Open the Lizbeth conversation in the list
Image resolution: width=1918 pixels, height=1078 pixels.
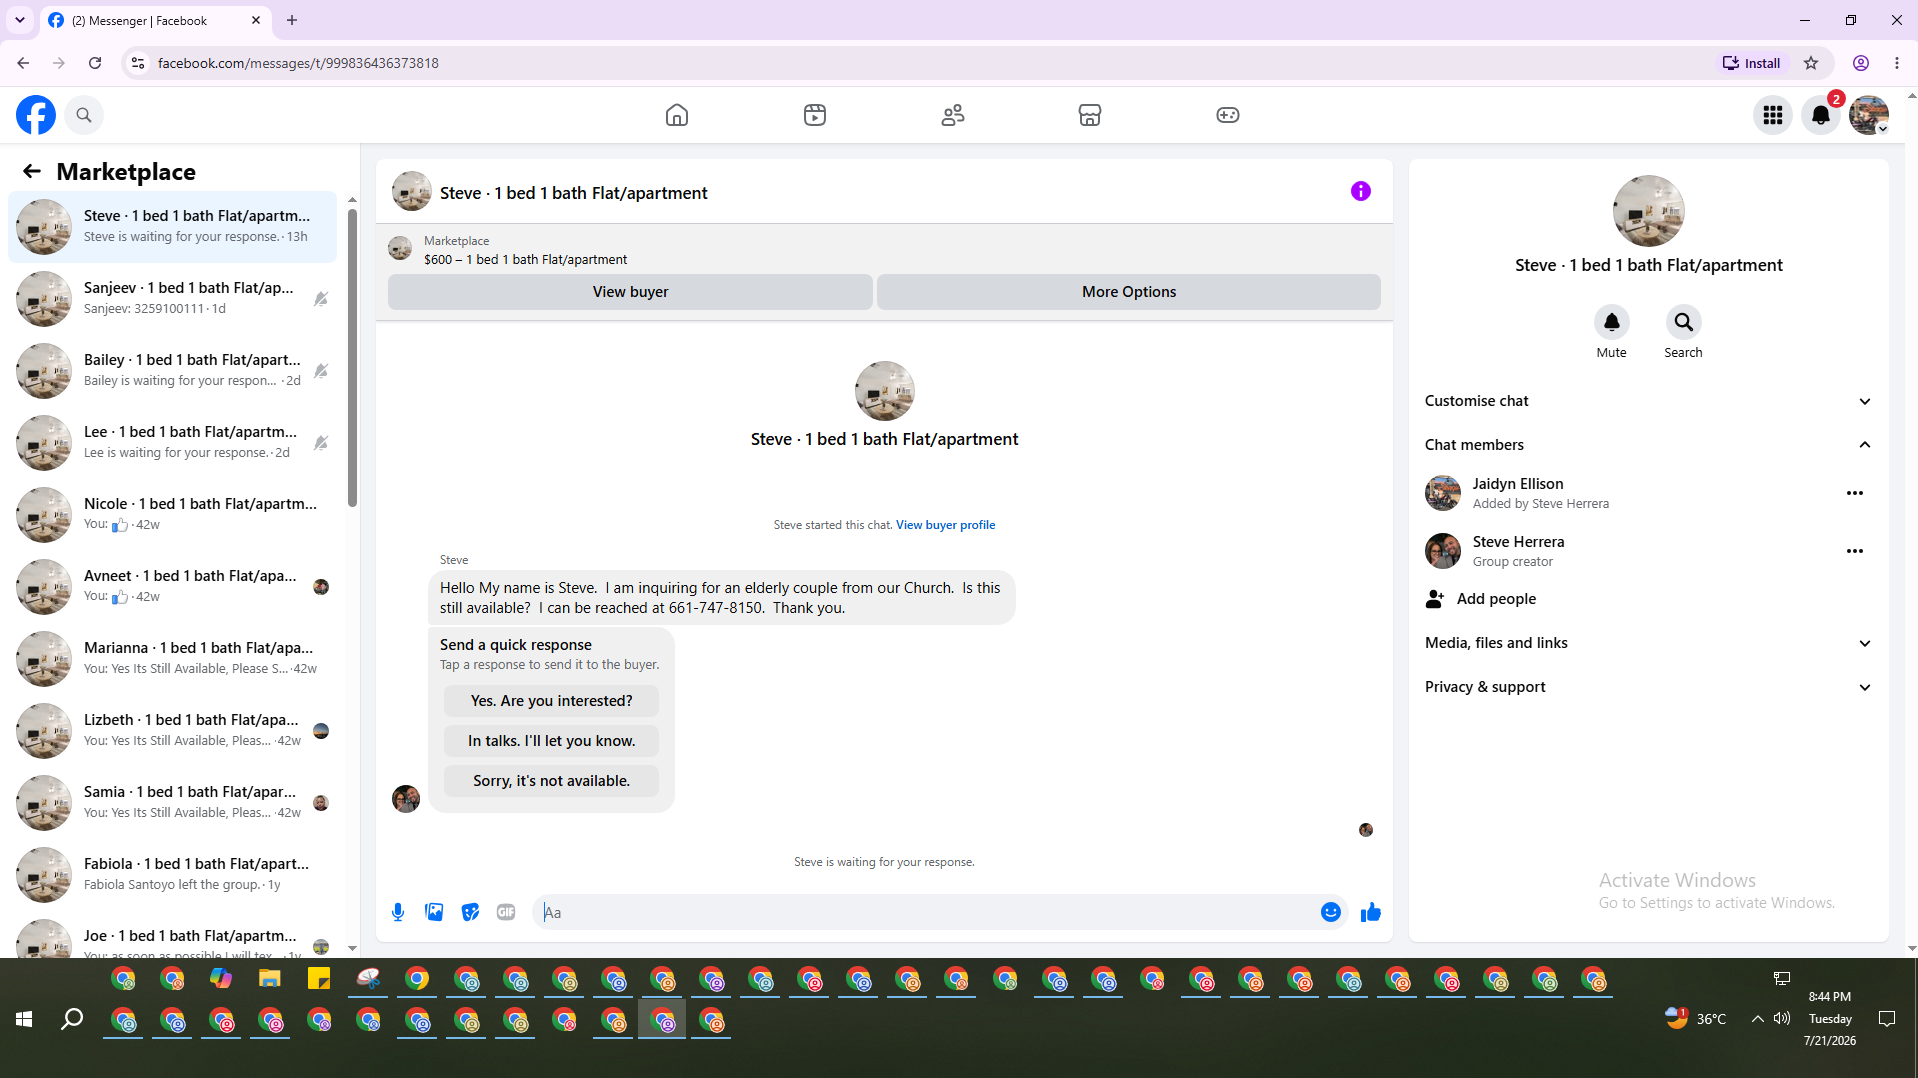[173, 731]
